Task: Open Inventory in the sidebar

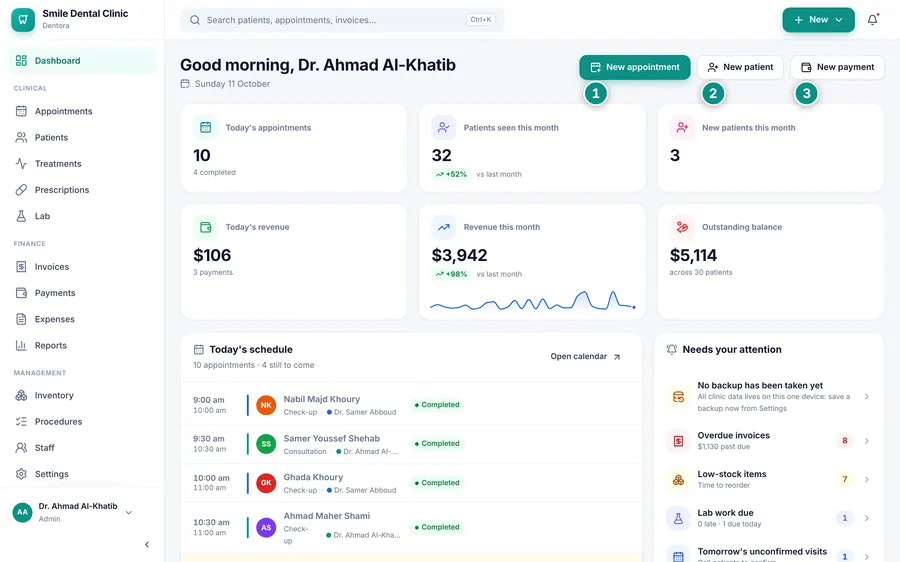Action: point(82,396)
